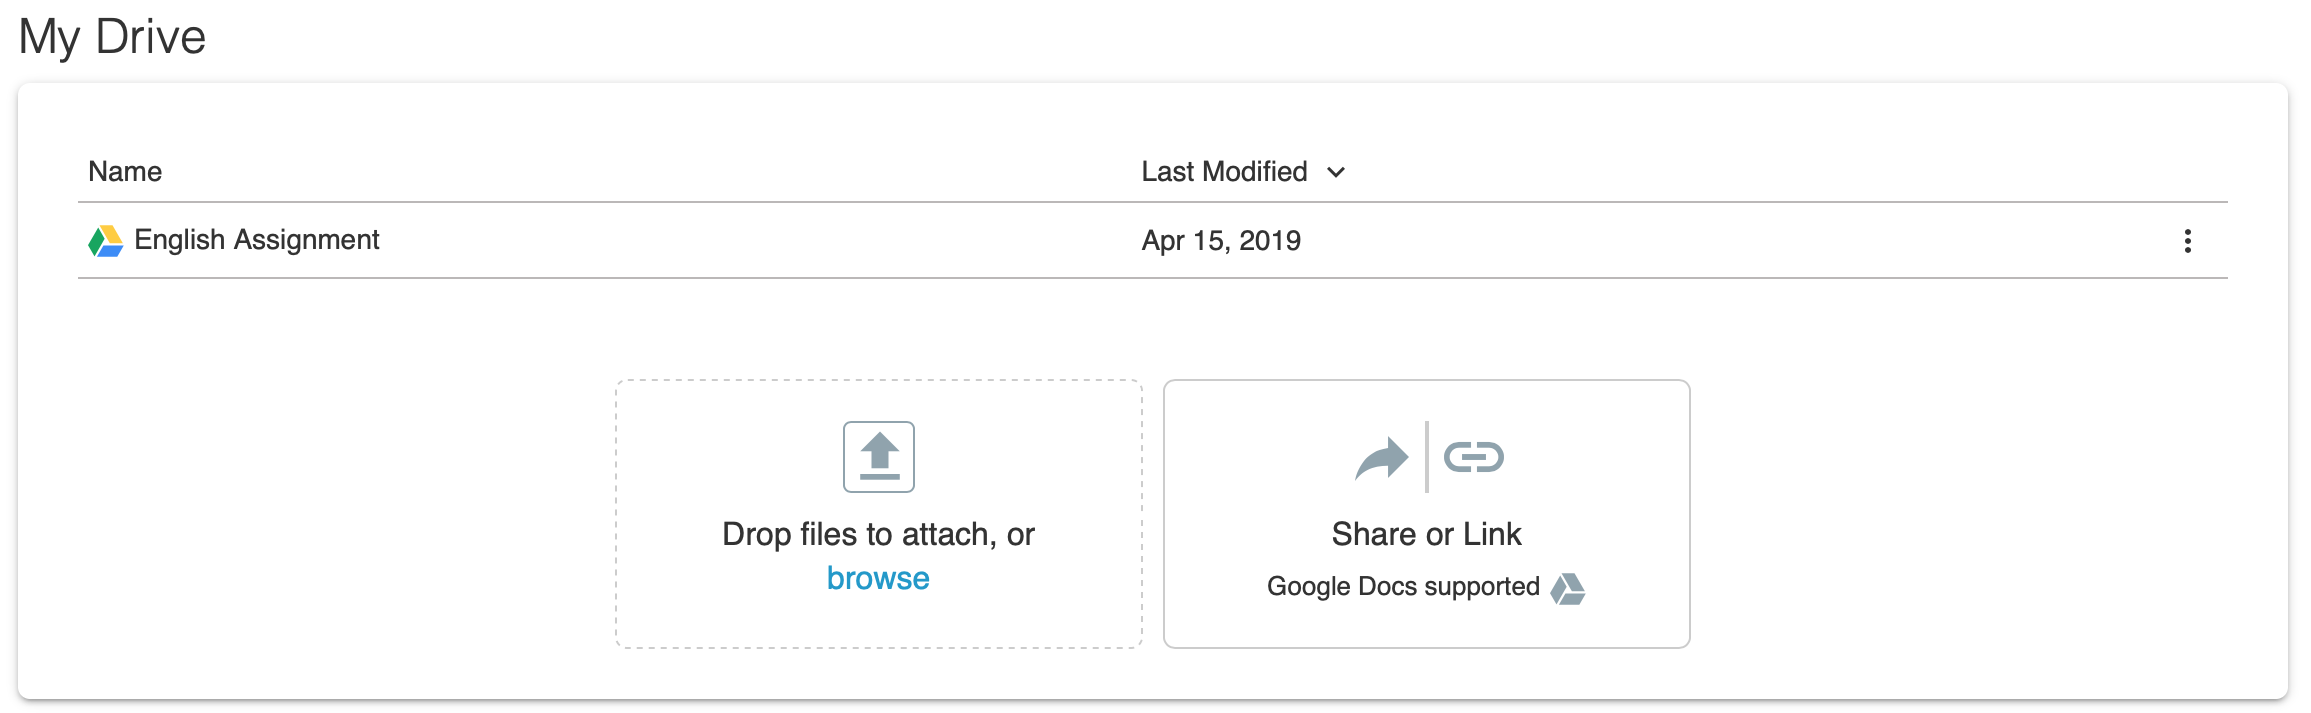
Task: Click the Drop files to attach area
Action: click(x=879, y=514)
